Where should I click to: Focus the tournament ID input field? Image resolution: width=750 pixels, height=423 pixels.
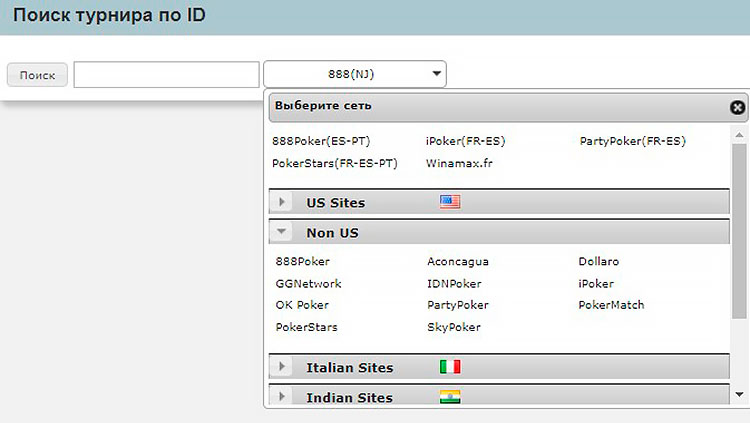point(166,74)
